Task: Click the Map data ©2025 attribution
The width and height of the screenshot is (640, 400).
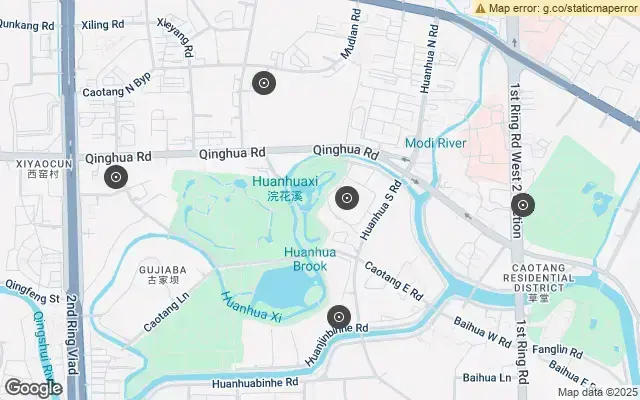Action: click(x=598, y=392)
